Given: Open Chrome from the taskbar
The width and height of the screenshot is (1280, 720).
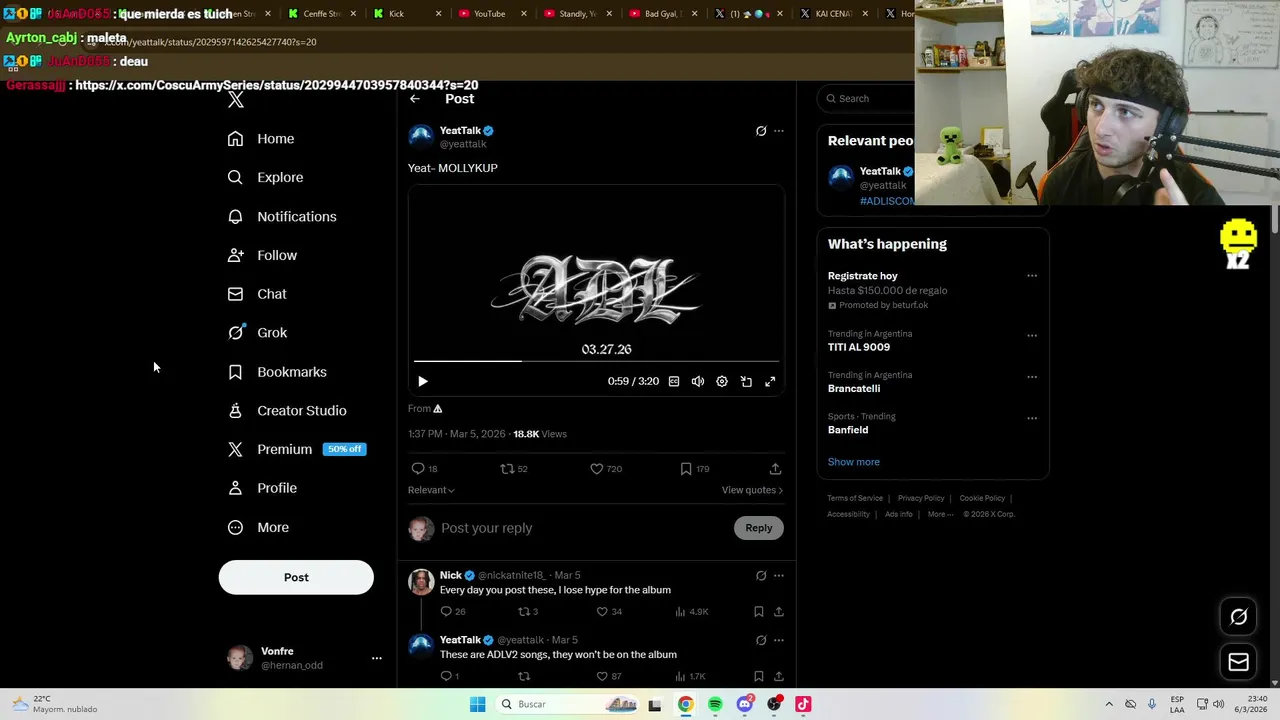Looking at the screenshot, I should (x=685, y=704).
